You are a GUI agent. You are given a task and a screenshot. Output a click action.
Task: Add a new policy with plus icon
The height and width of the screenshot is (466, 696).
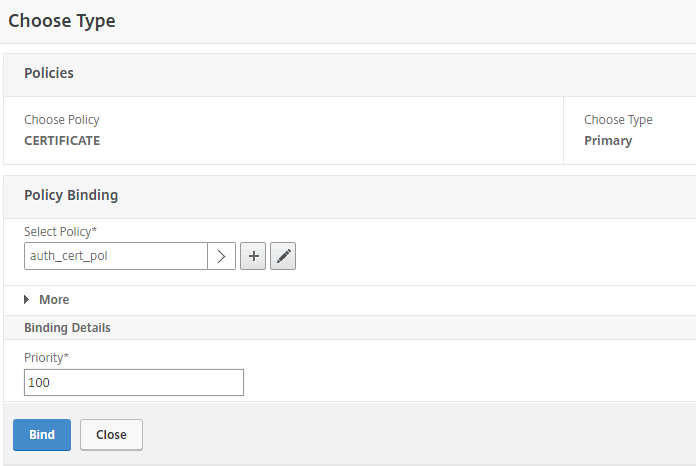tap(253, 256)
